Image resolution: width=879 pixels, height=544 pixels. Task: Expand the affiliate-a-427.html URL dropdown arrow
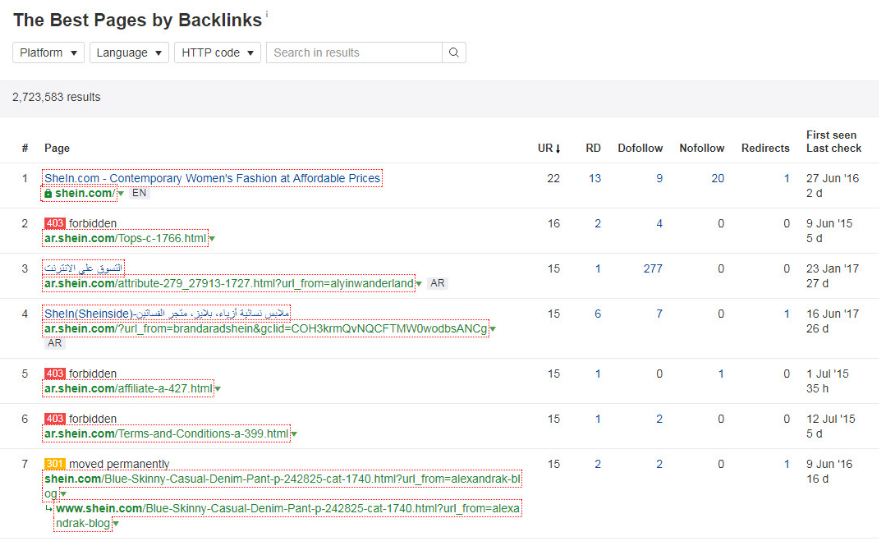pos(218,389)
